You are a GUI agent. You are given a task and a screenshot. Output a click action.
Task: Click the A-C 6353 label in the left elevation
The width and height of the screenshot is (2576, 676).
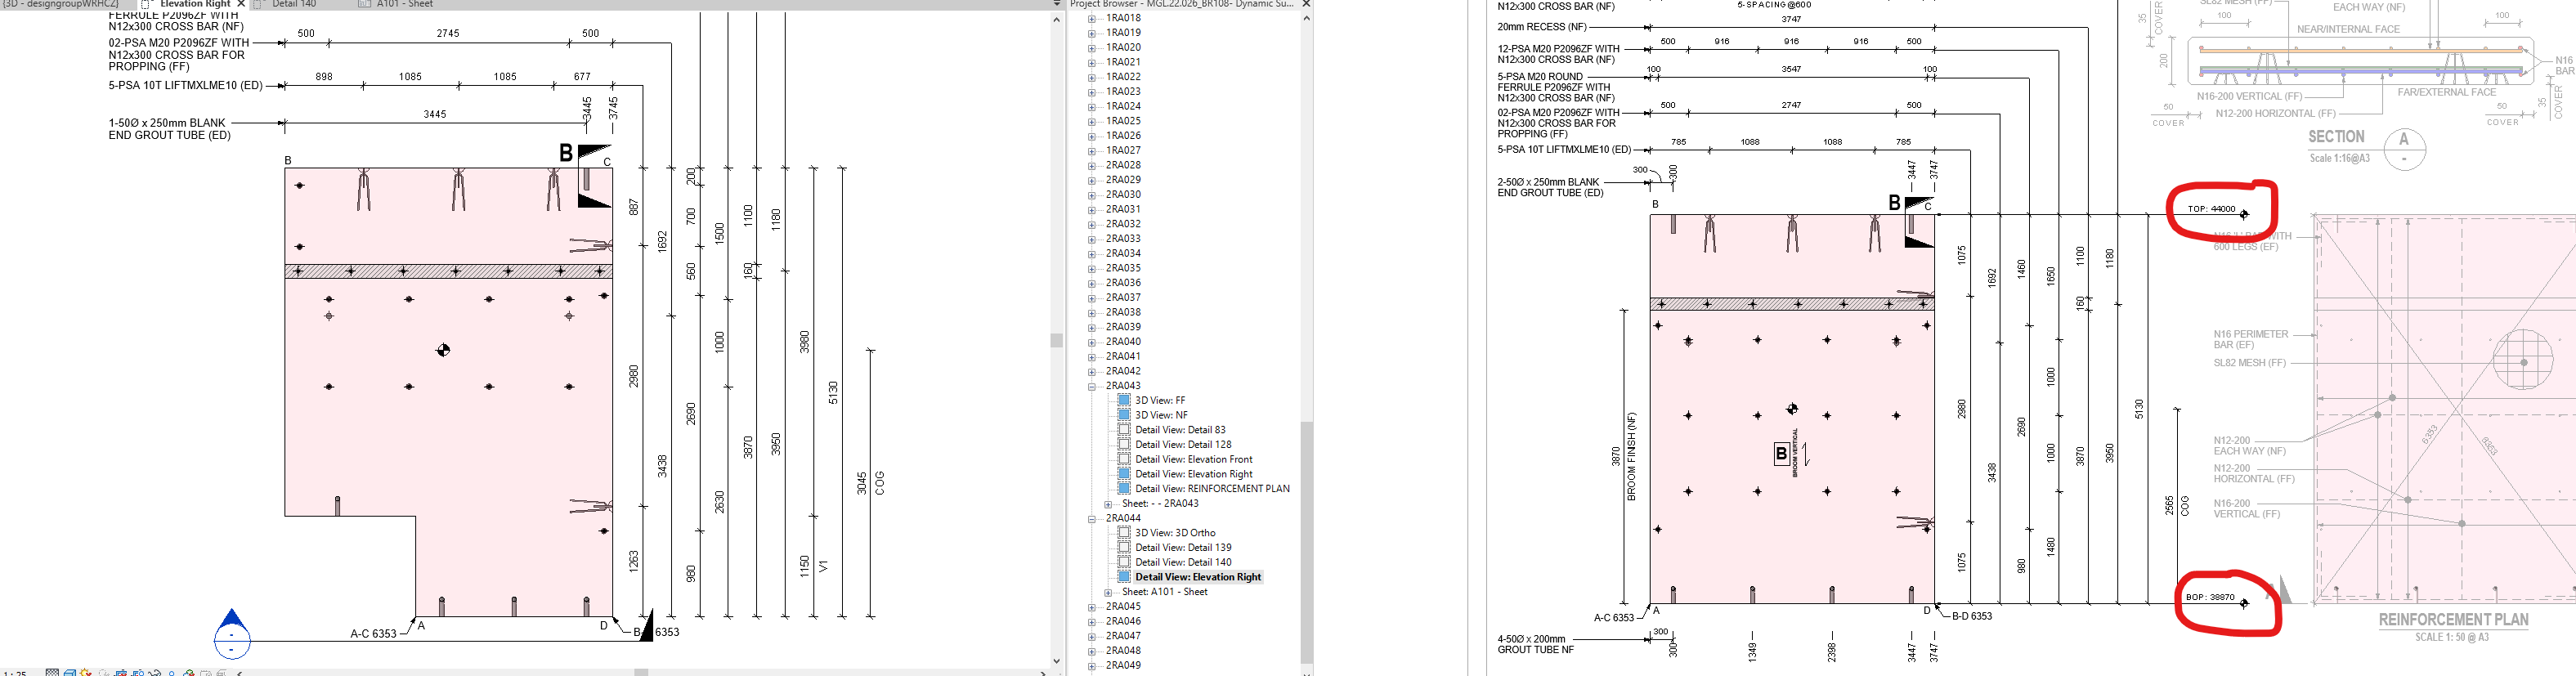pos(373,633)
